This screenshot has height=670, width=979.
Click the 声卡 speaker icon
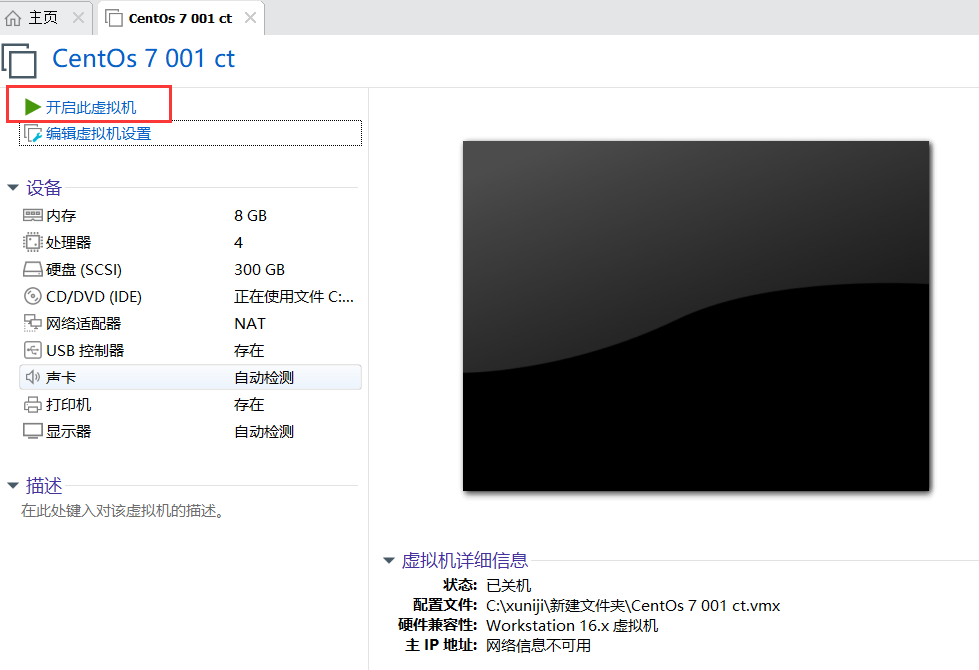point(32,377)
